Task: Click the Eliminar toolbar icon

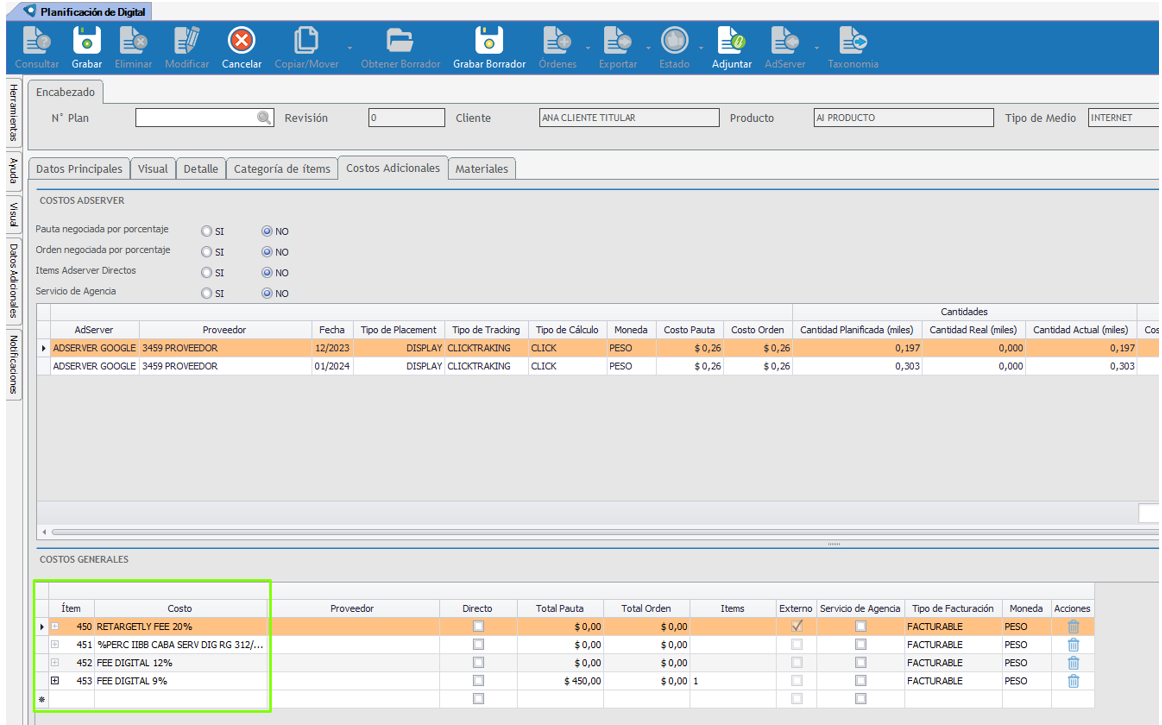Action: click(x=133, y=42)
